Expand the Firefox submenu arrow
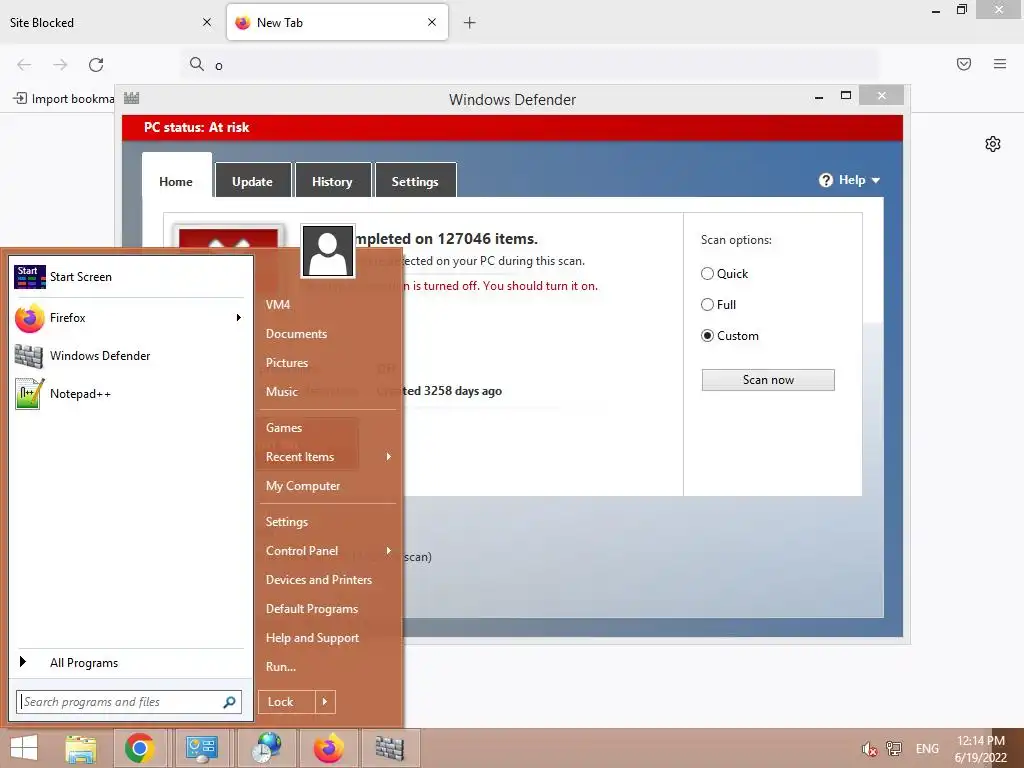 pos(239,317)
